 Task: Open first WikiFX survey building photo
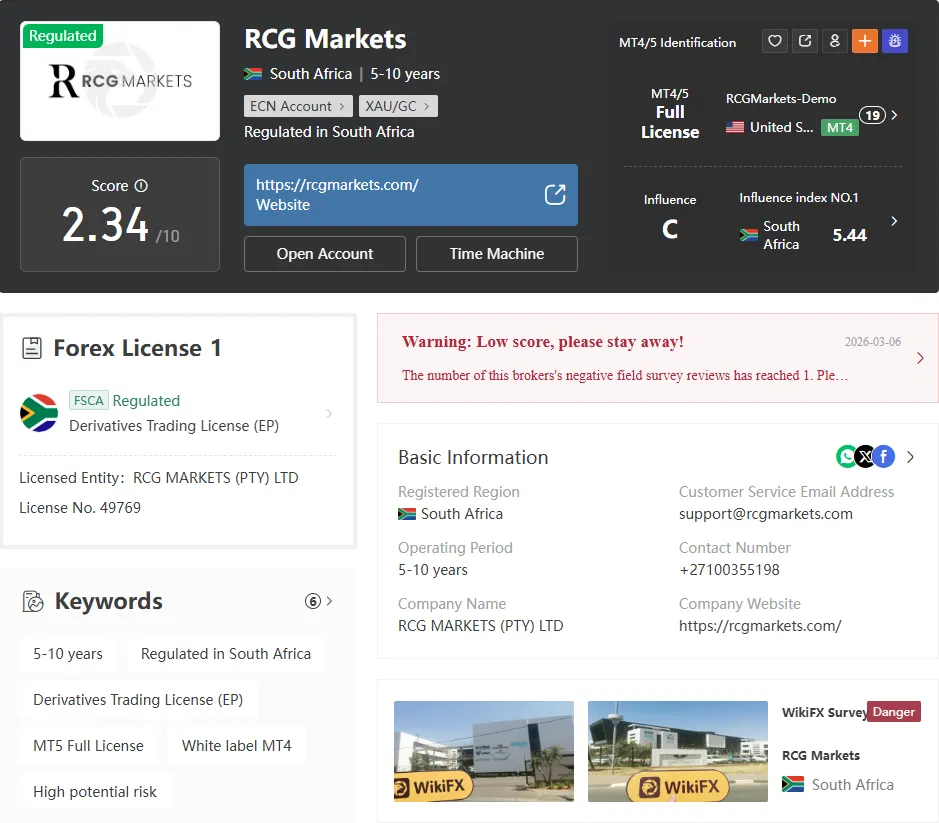click(x=484, y=751)
